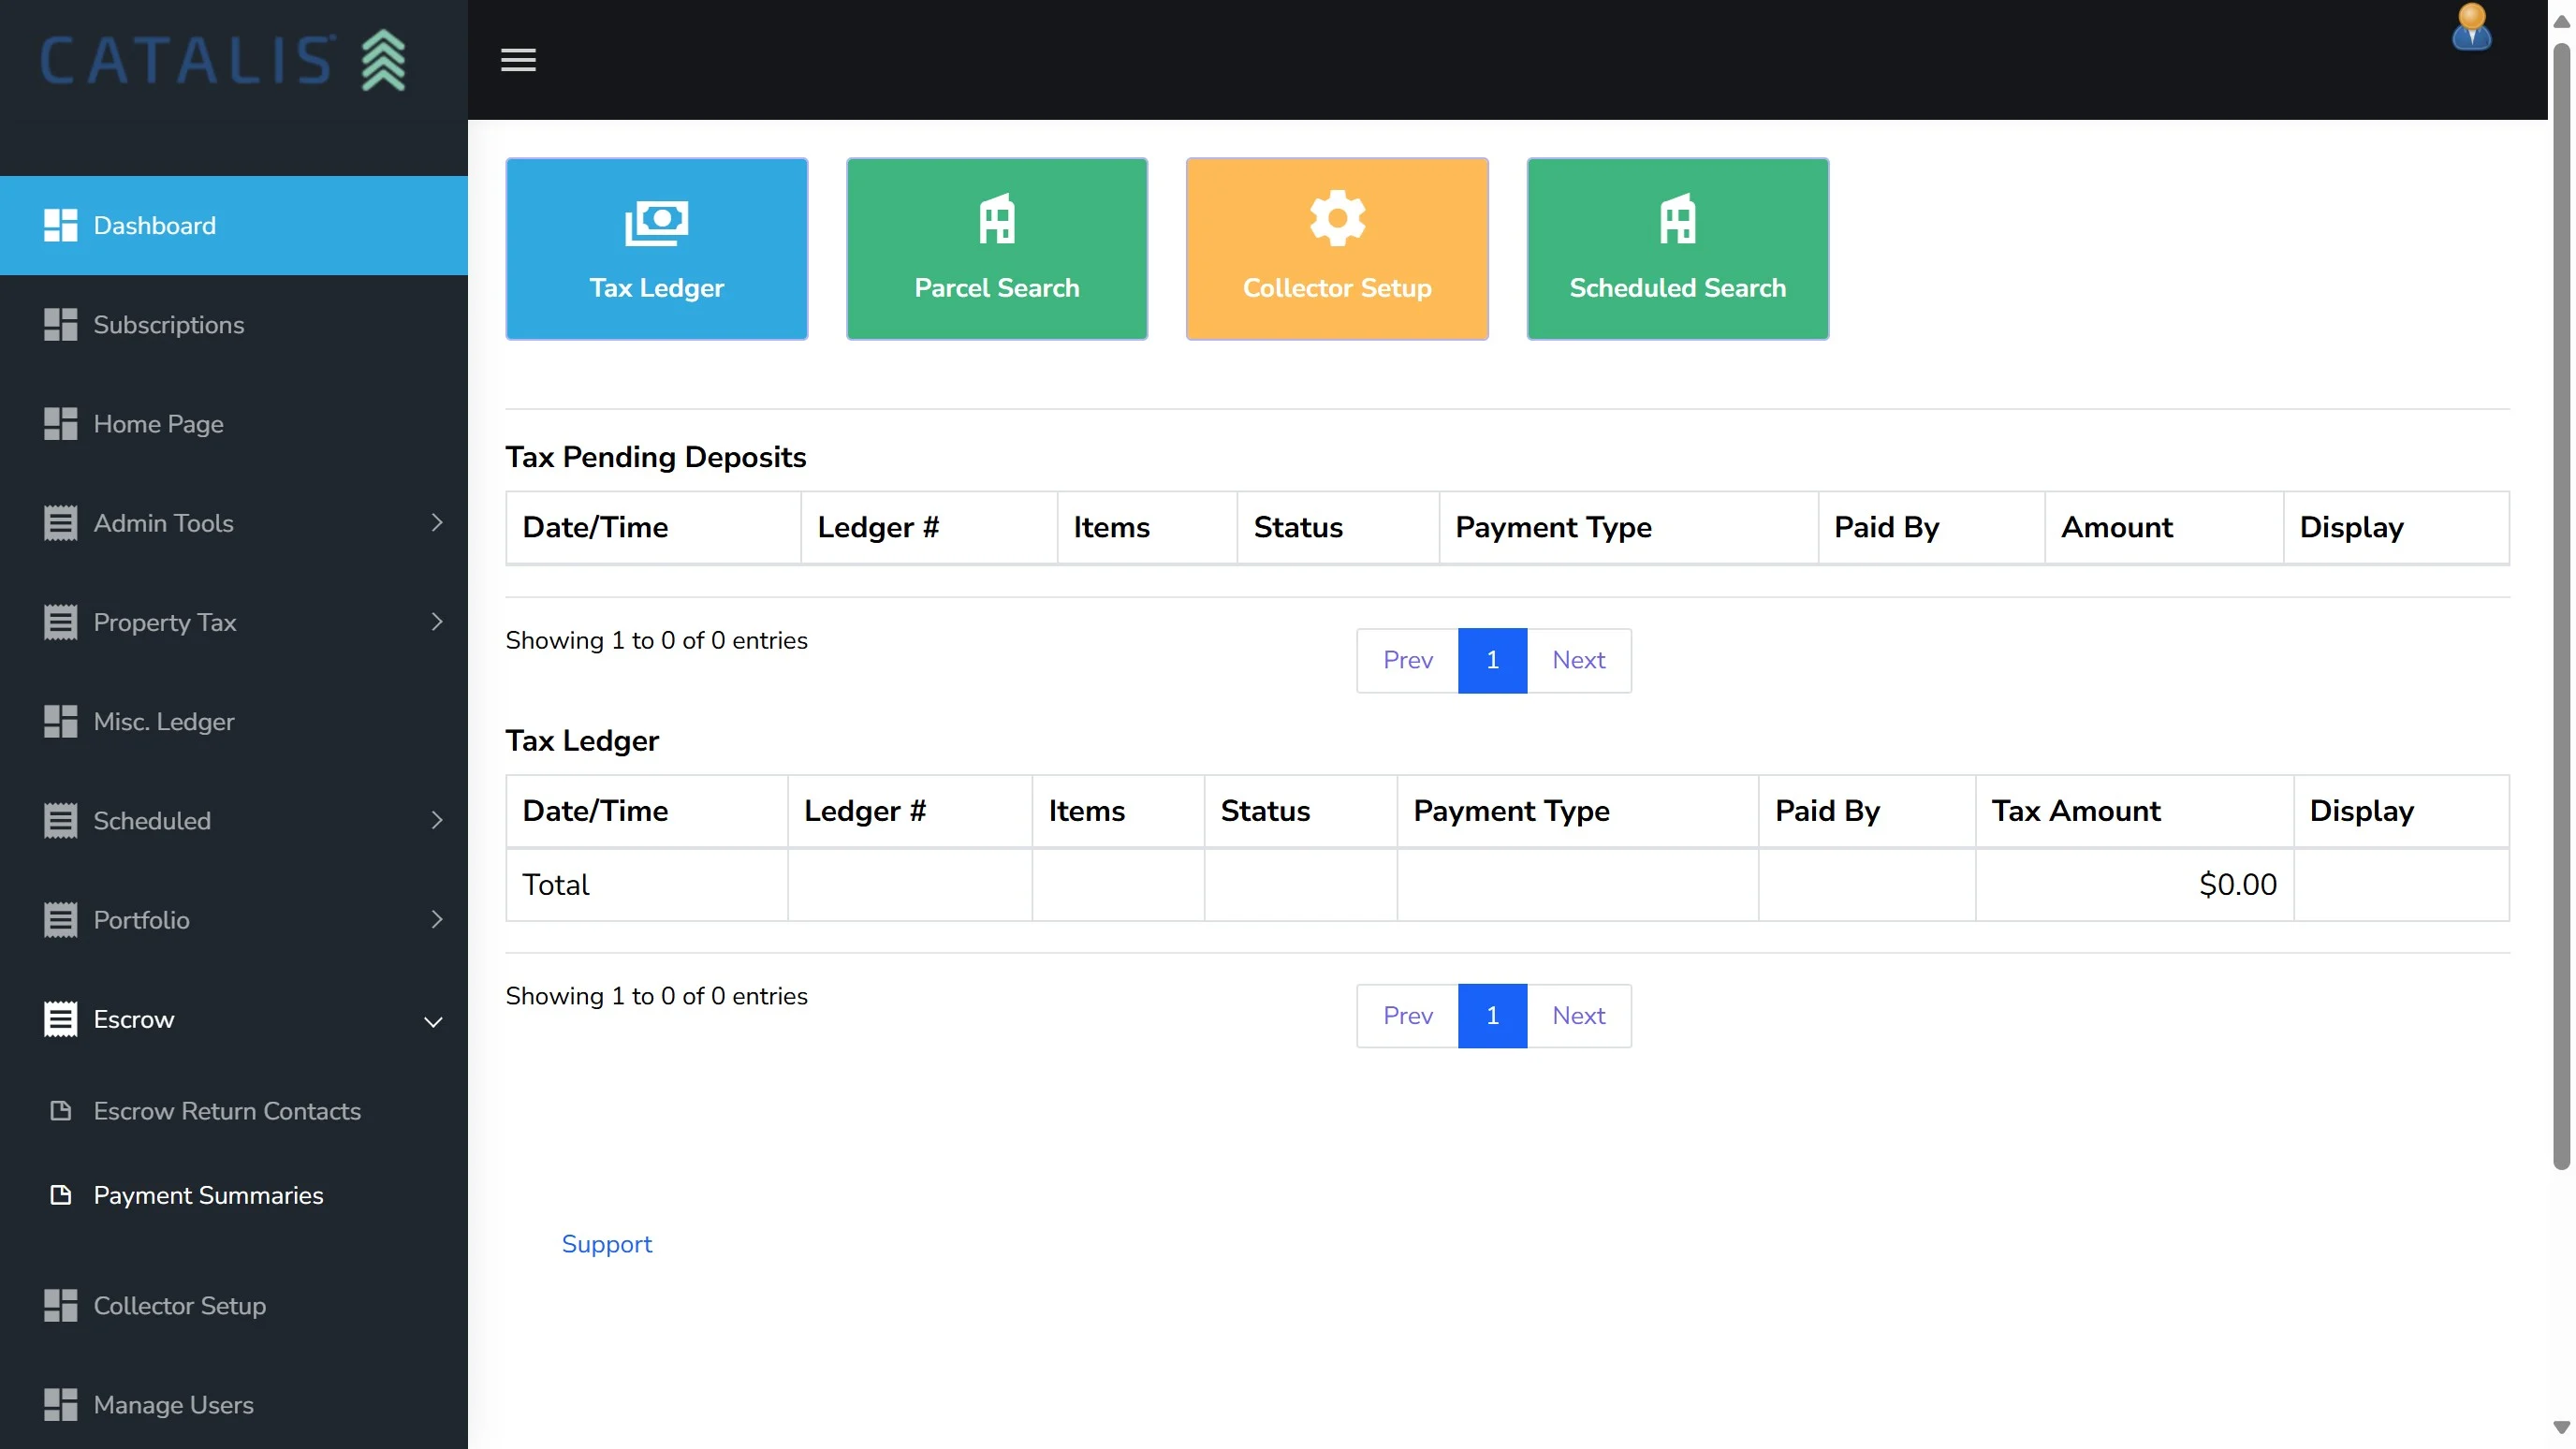
Task: Open the Dashboard menu item
Action: [234, 225]
